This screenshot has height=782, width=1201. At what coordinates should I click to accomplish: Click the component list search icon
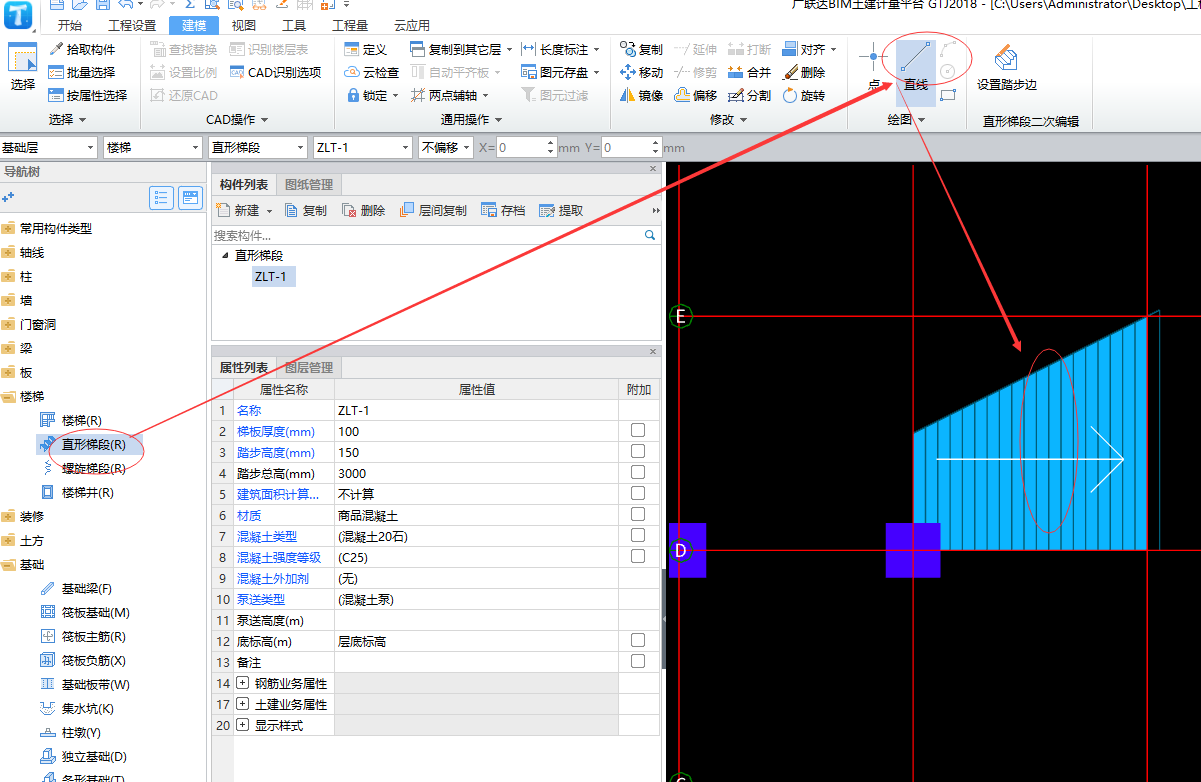[x=650, y=235]
